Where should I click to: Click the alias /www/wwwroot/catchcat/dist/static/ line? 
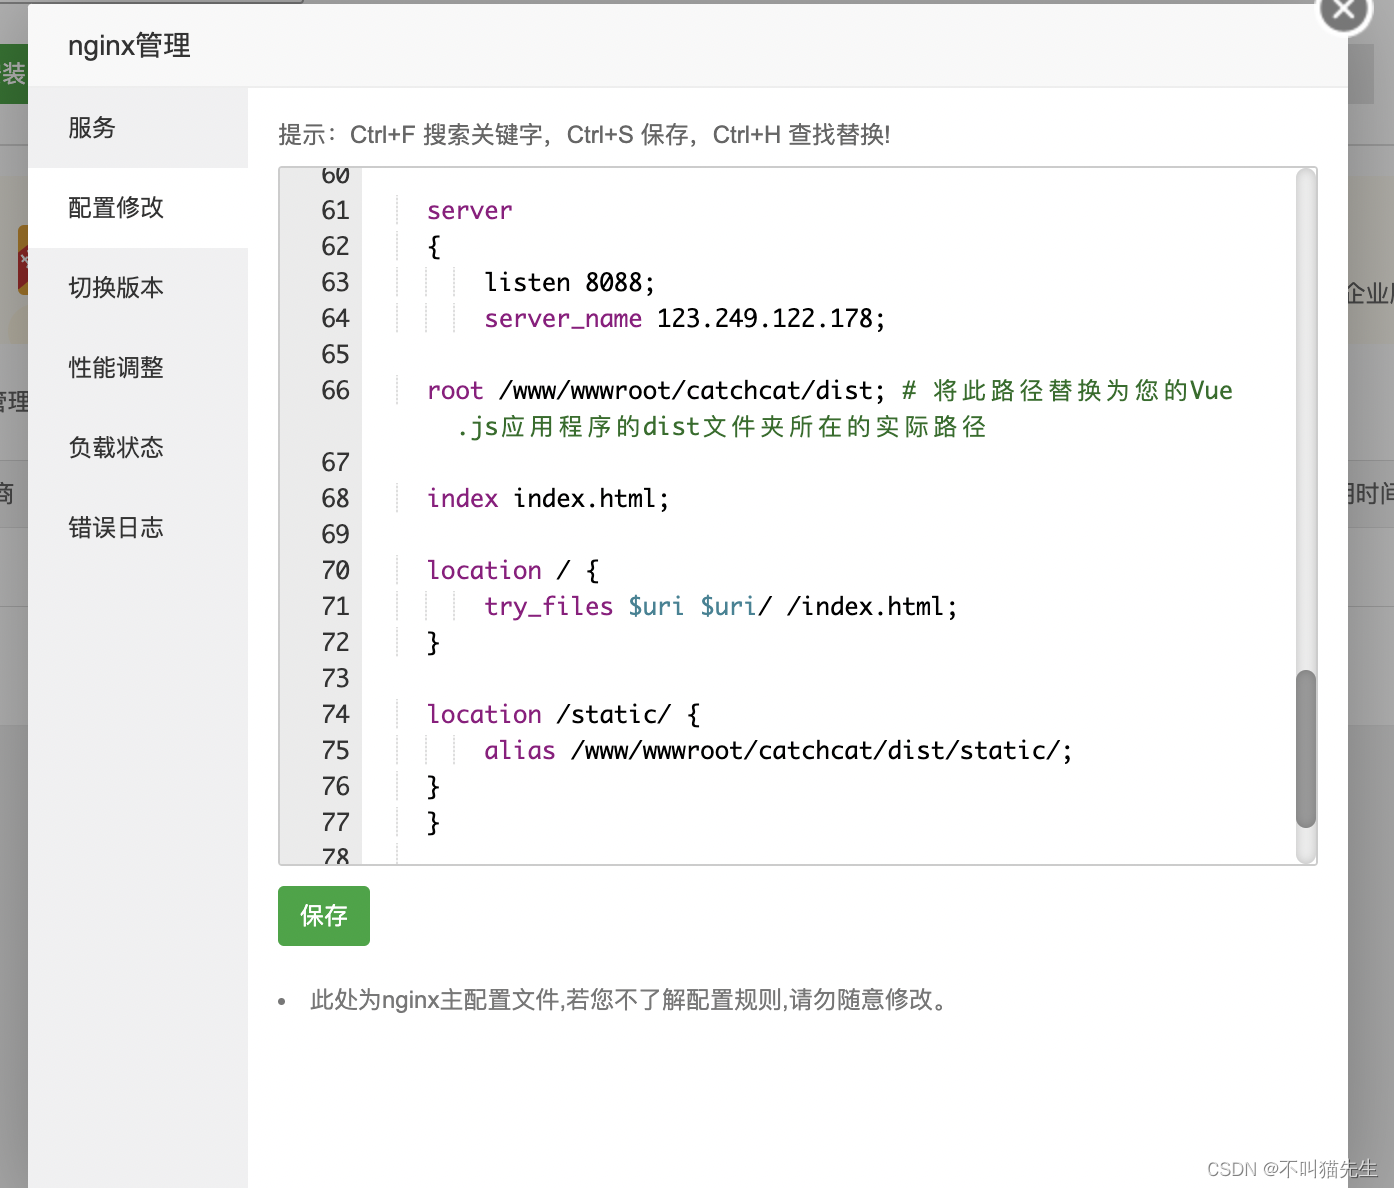pyautogui.click(x=778, y=751)
